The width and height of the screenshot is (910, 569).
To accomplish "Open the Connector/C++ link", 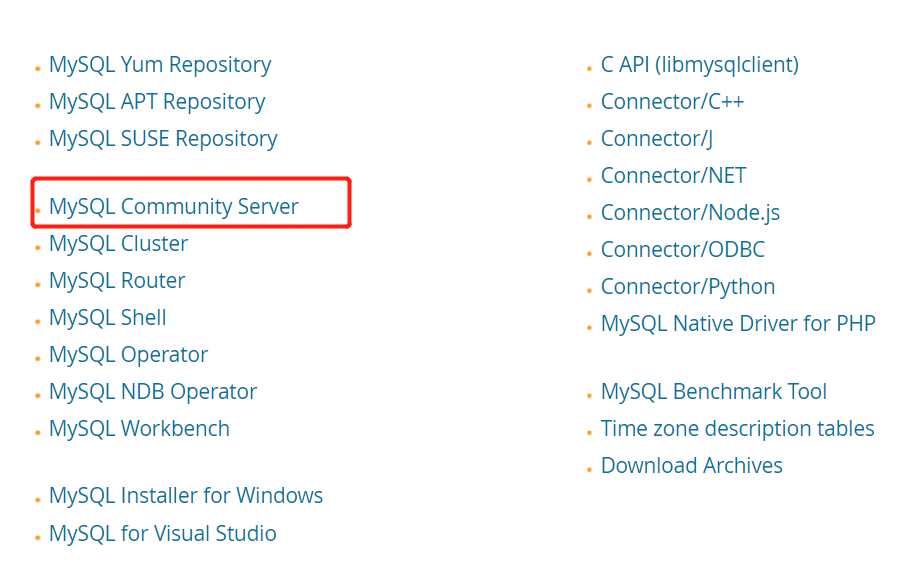I will tap(672, 102).
